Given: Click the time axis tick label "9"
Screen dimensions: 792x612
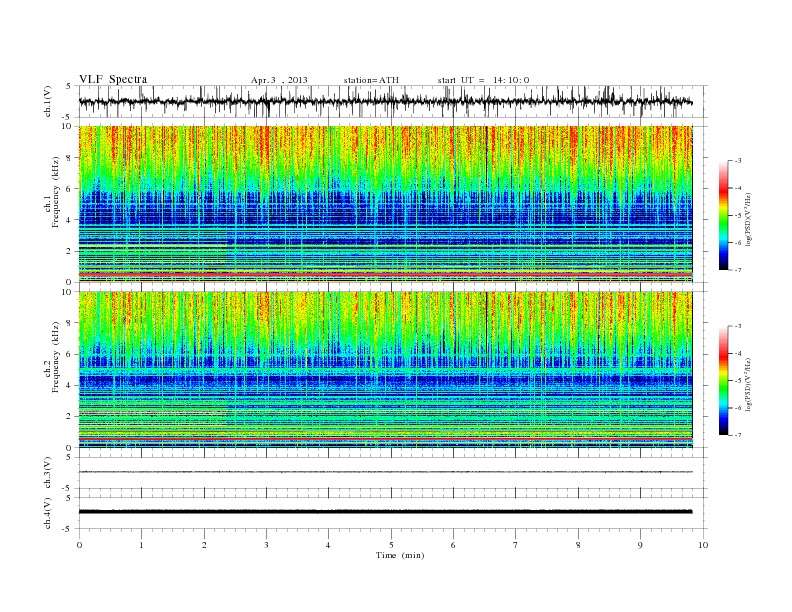Looking at the screenshot, I should (x=640, y=545).
